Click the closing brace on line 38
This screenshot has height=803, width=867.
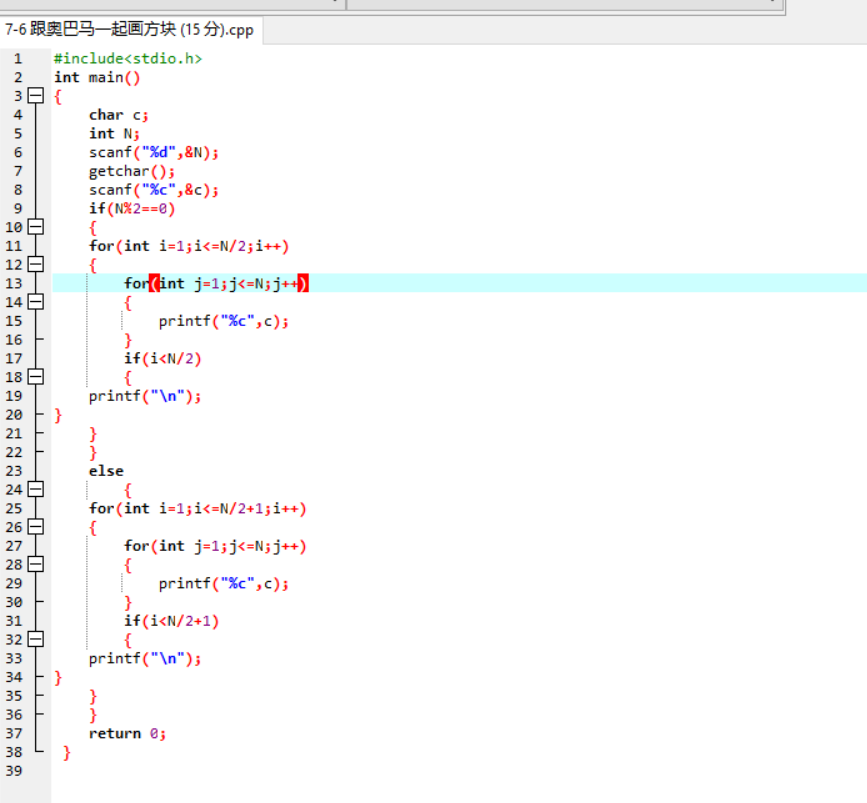[x=66, y=753]
